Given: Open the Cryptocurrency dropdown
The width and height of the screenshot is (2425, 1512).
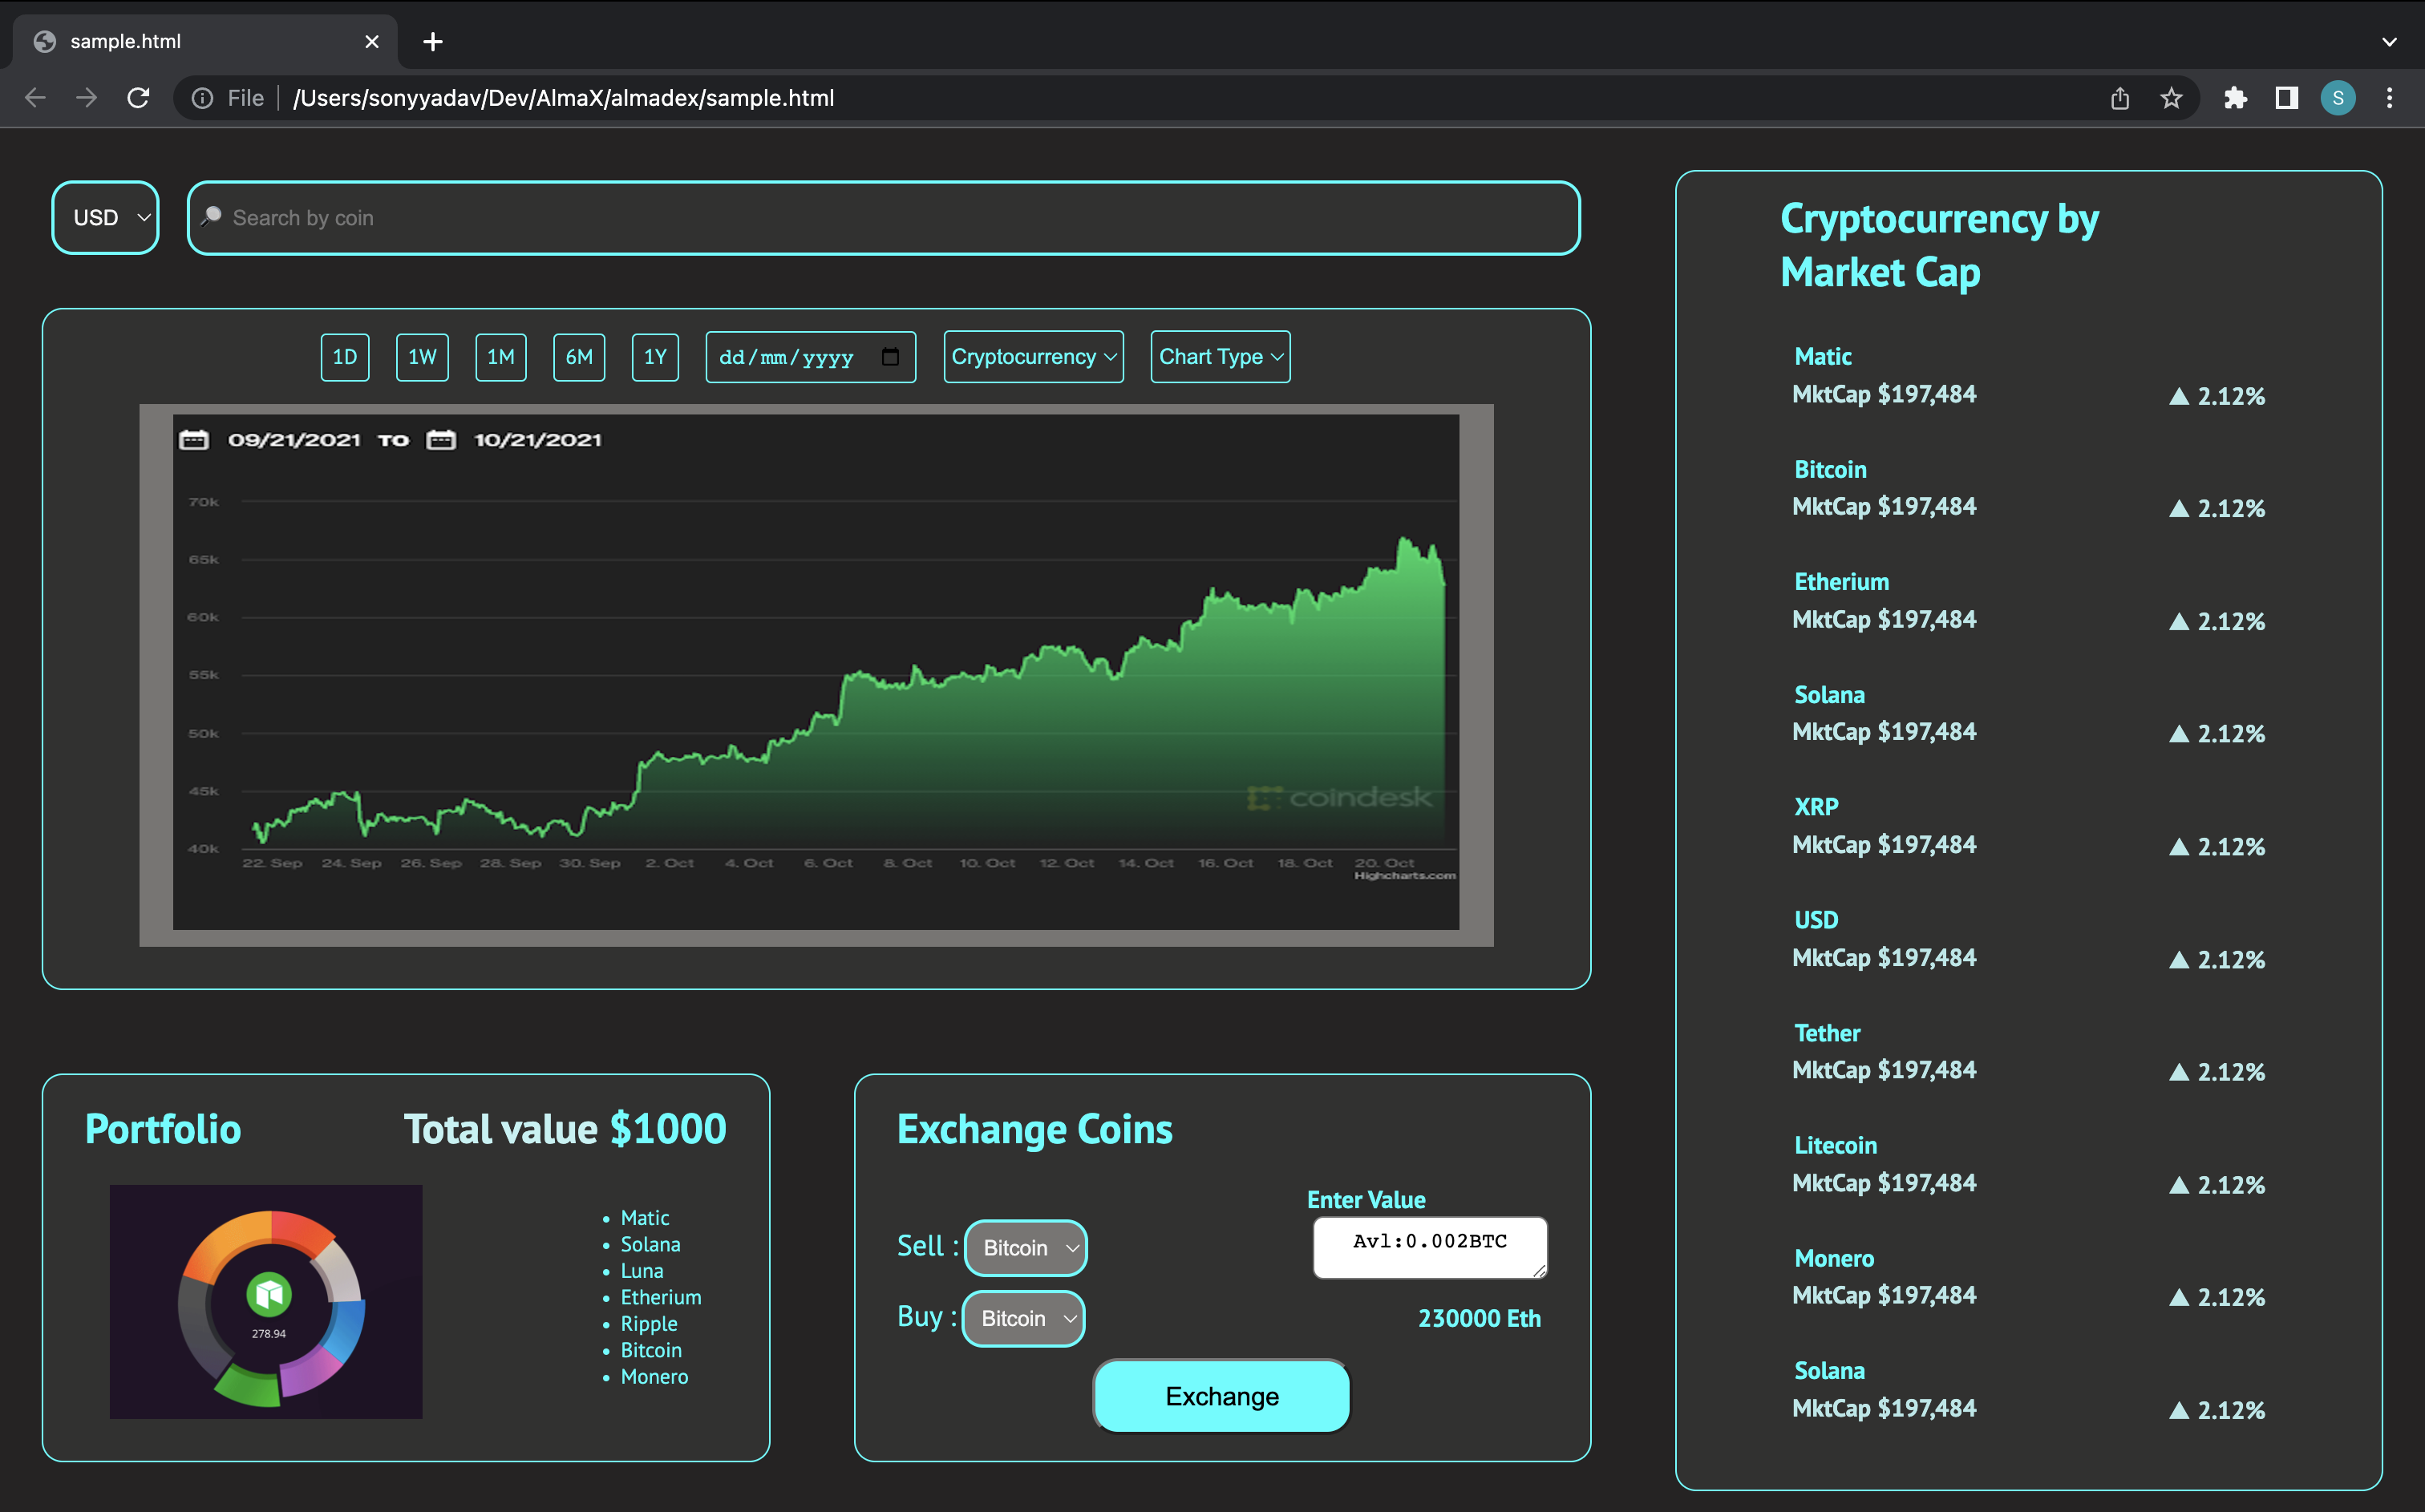Looking at the screenshot, I should pyautogui.click(x=1032, y=356).
